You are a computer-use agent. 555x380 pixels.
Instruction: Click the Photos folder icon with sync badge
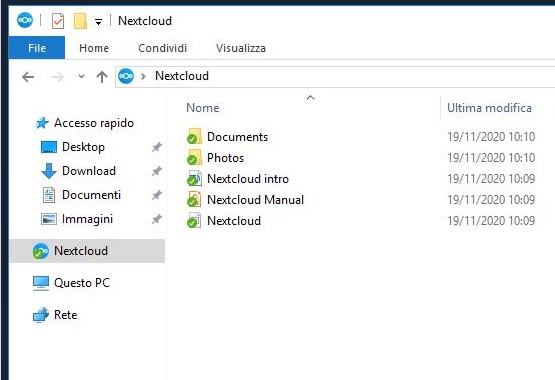point(194,157)
